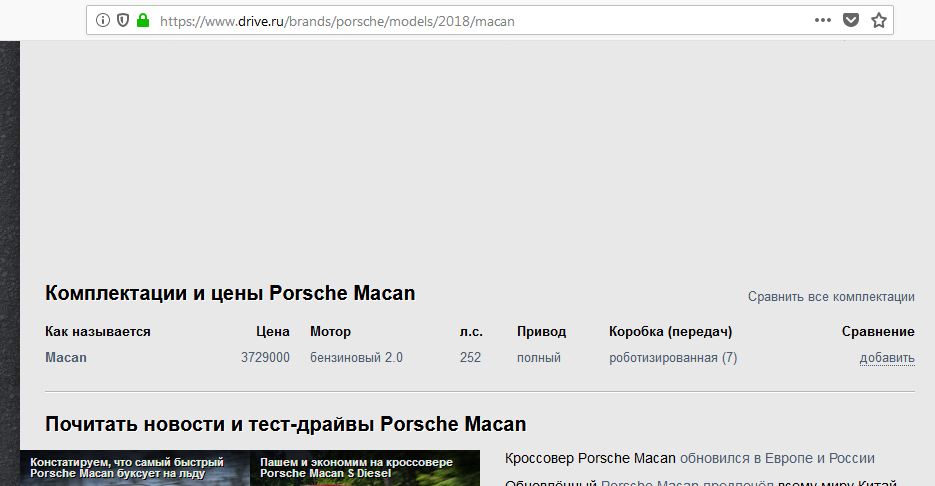This screenshot has height=486, width=935.
Task: Open thumbnail 'Пашем и экономим на кроссовере'
Action: tap(365, 468)
